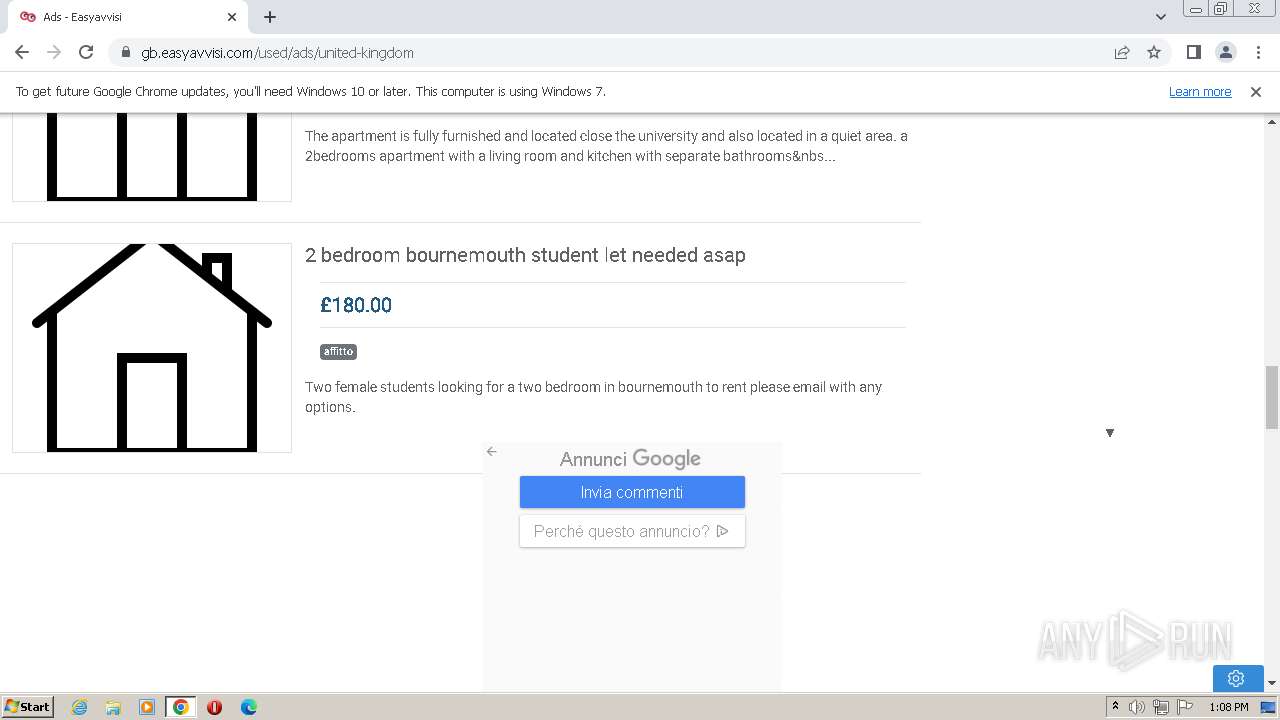Image resolution: width=1280 pixels, height=720 pixels.
Task: Open the Windows Start menu
Action: point(27,706)
